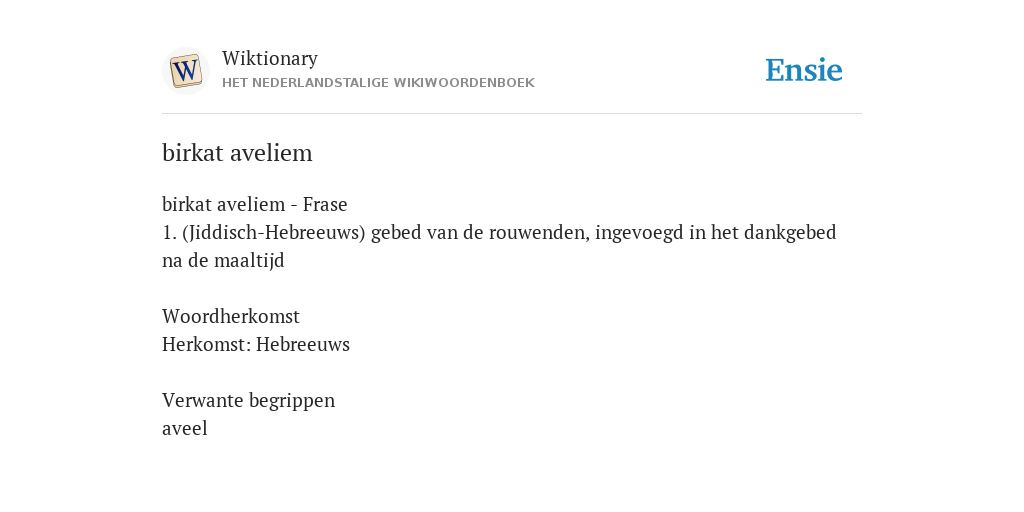Click the Wiktionary W logo icon

click(185, 71)
